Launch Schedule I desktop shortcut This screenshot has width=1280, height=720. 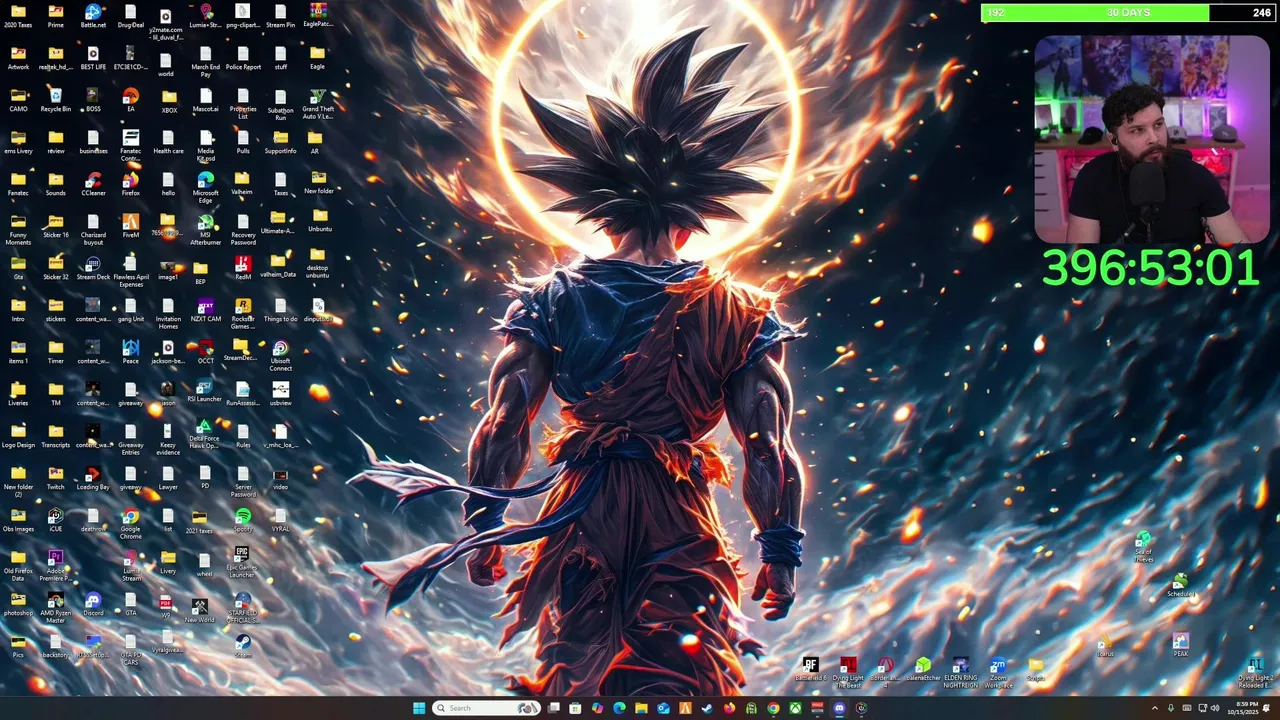tap(1181, 585)
